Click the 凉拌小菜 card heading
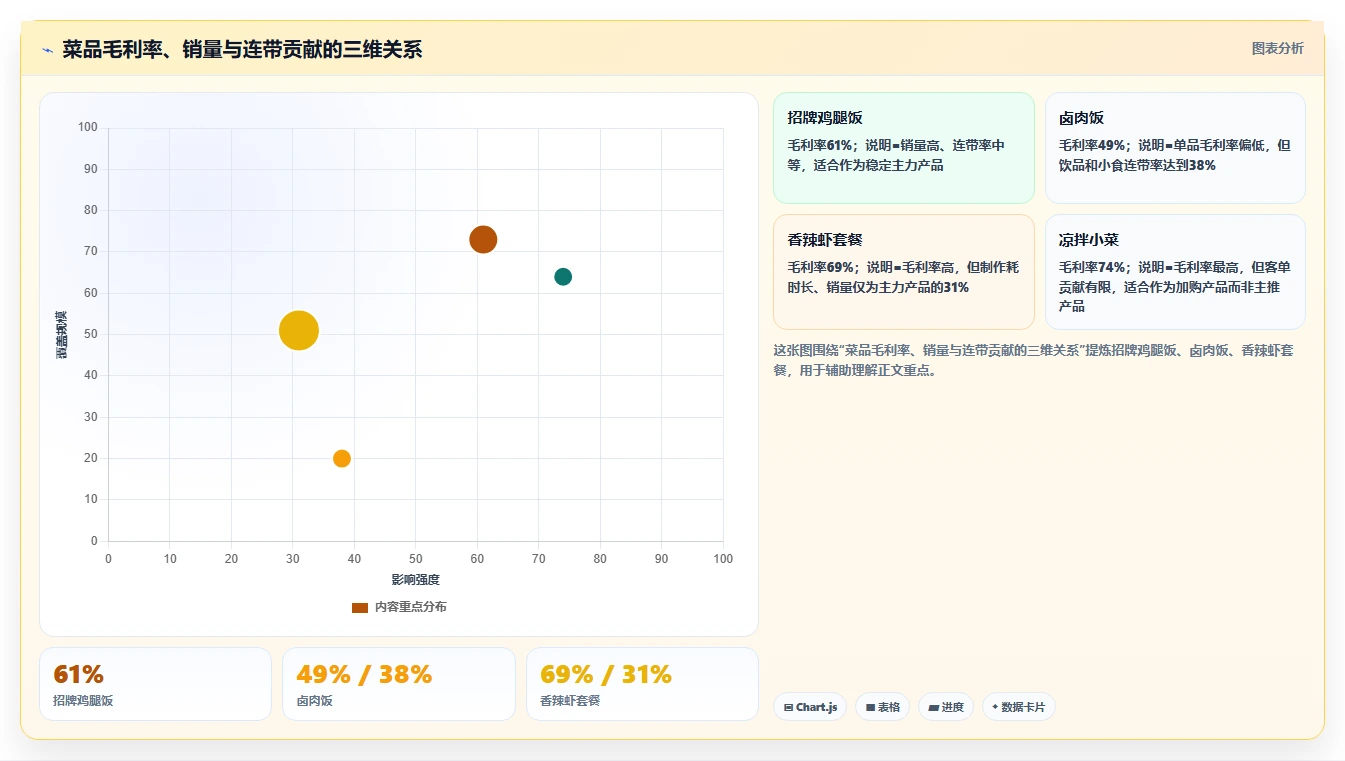The width and height of the screenshot is (1345, 761). [1089, 240]
